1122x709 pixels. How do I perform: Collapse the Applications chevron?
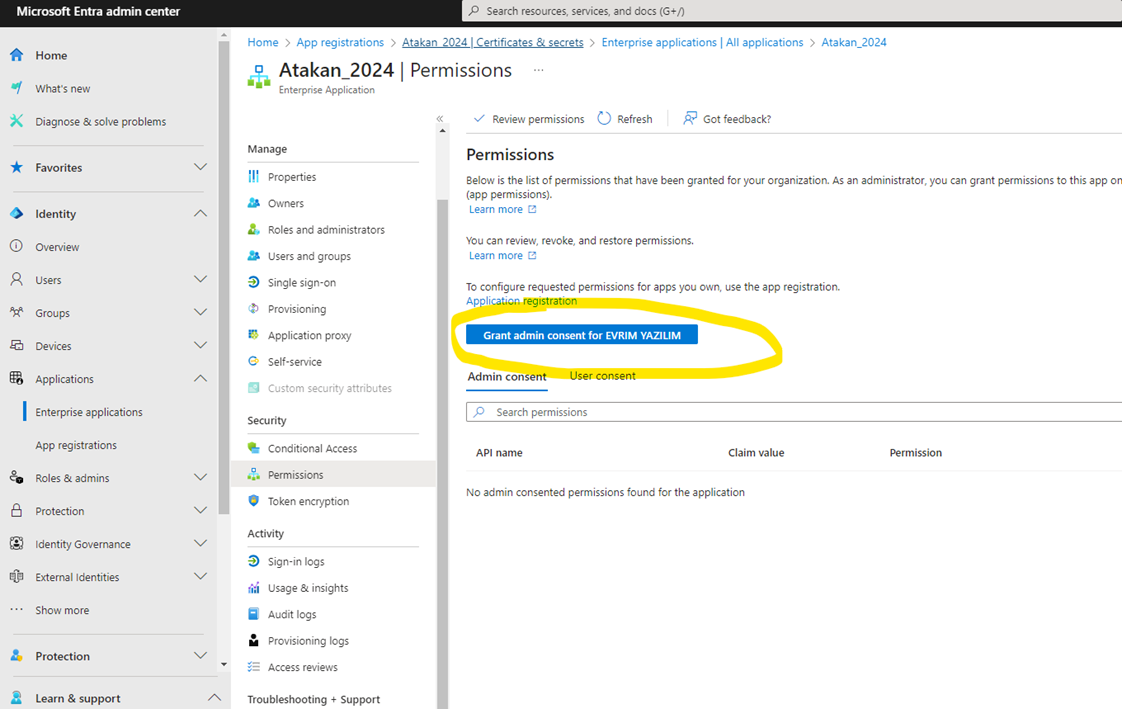[x=200, y=378]
